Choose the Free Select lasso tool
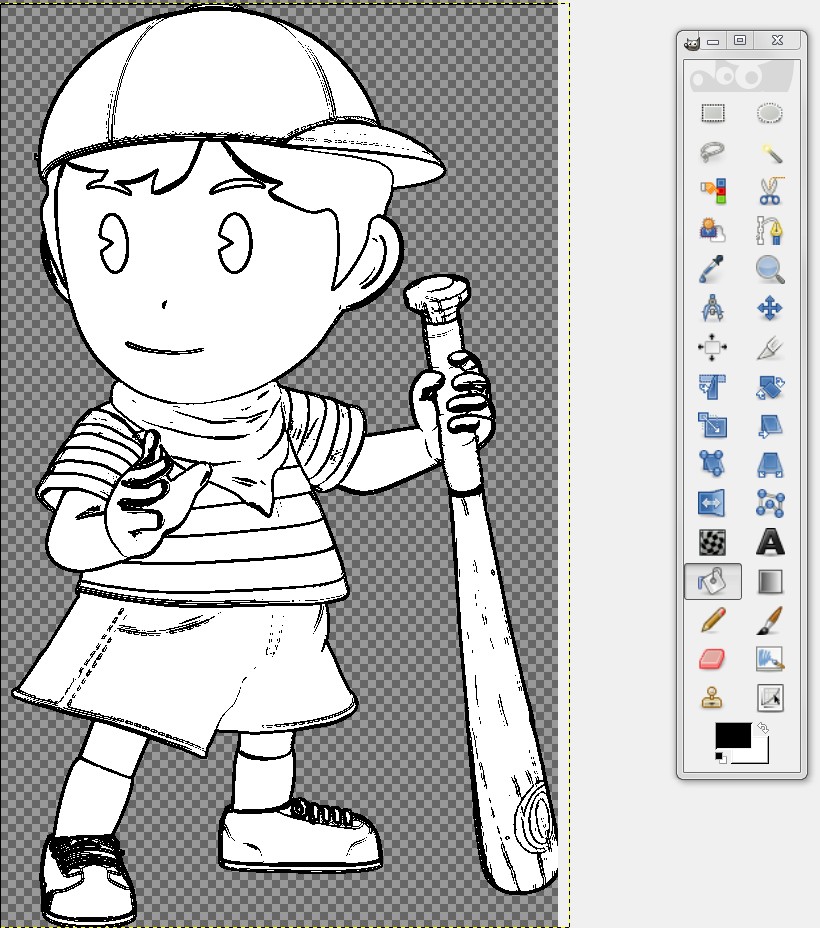This screenshot has width=820, height=928. (712, 152)
